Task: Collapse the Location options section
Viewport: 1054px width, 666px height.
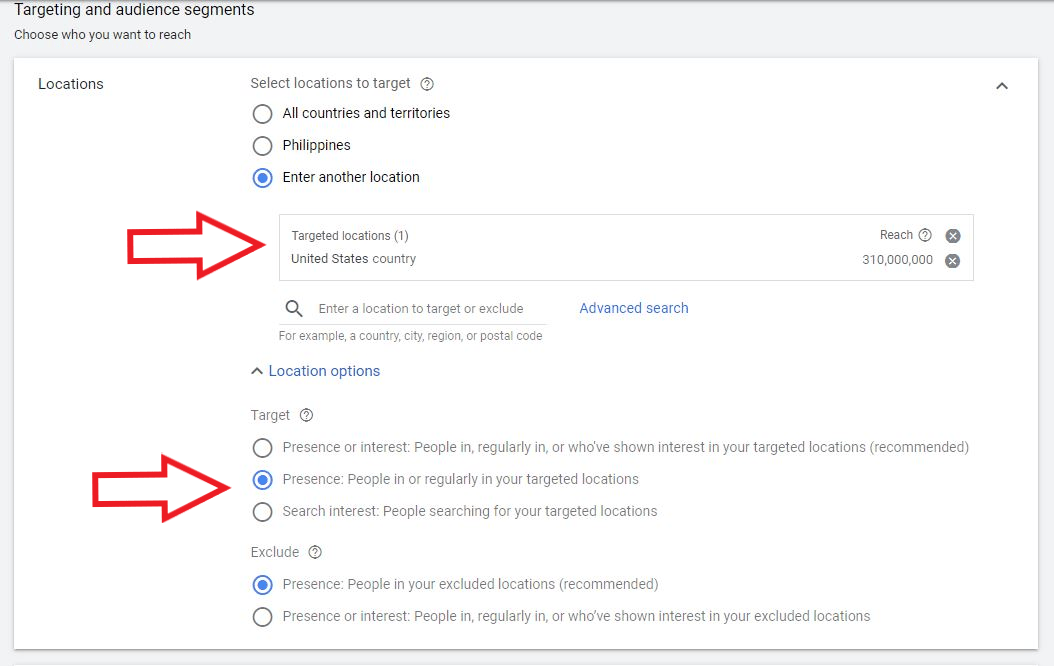Action: [x=315, y=371]
